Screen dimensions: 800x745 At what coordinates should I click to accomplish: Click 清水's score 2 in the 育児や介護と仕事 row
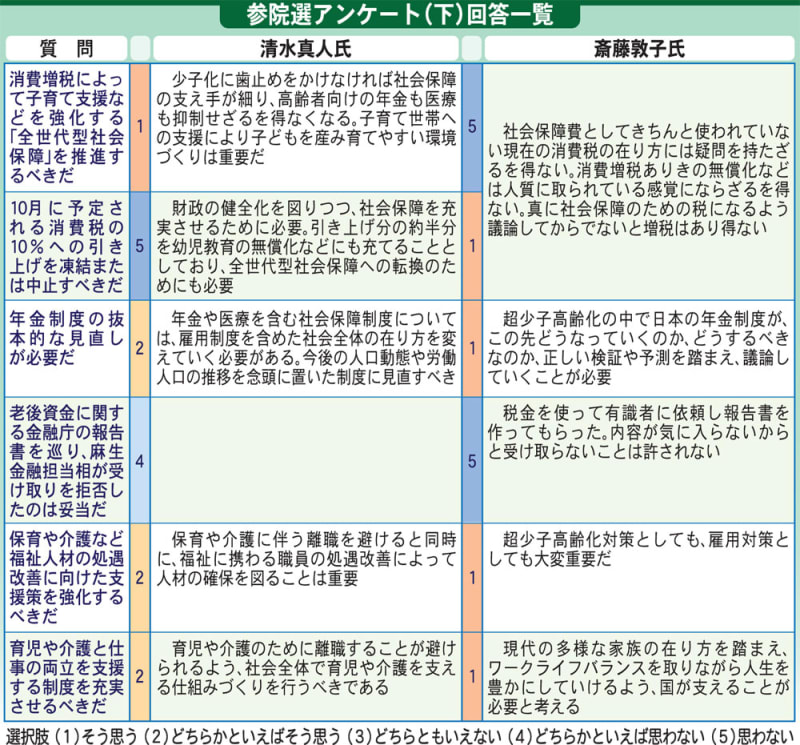(x=140, y=677)
